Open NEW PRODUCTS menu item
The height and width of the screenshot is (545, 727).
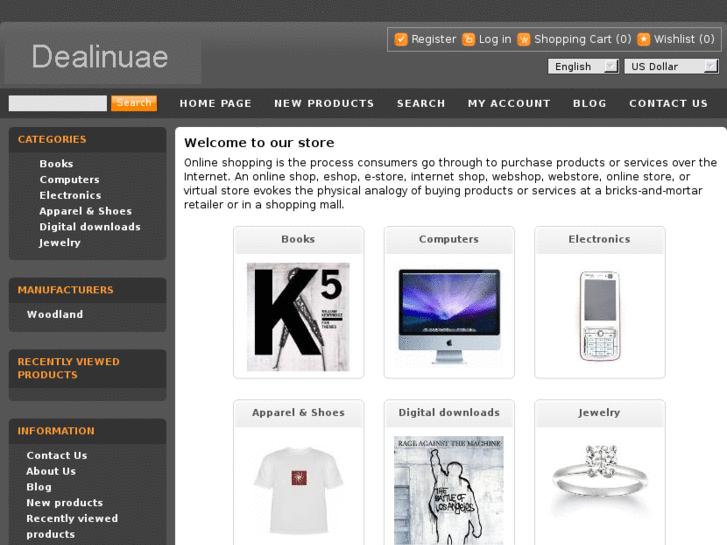tap(324, 103)
